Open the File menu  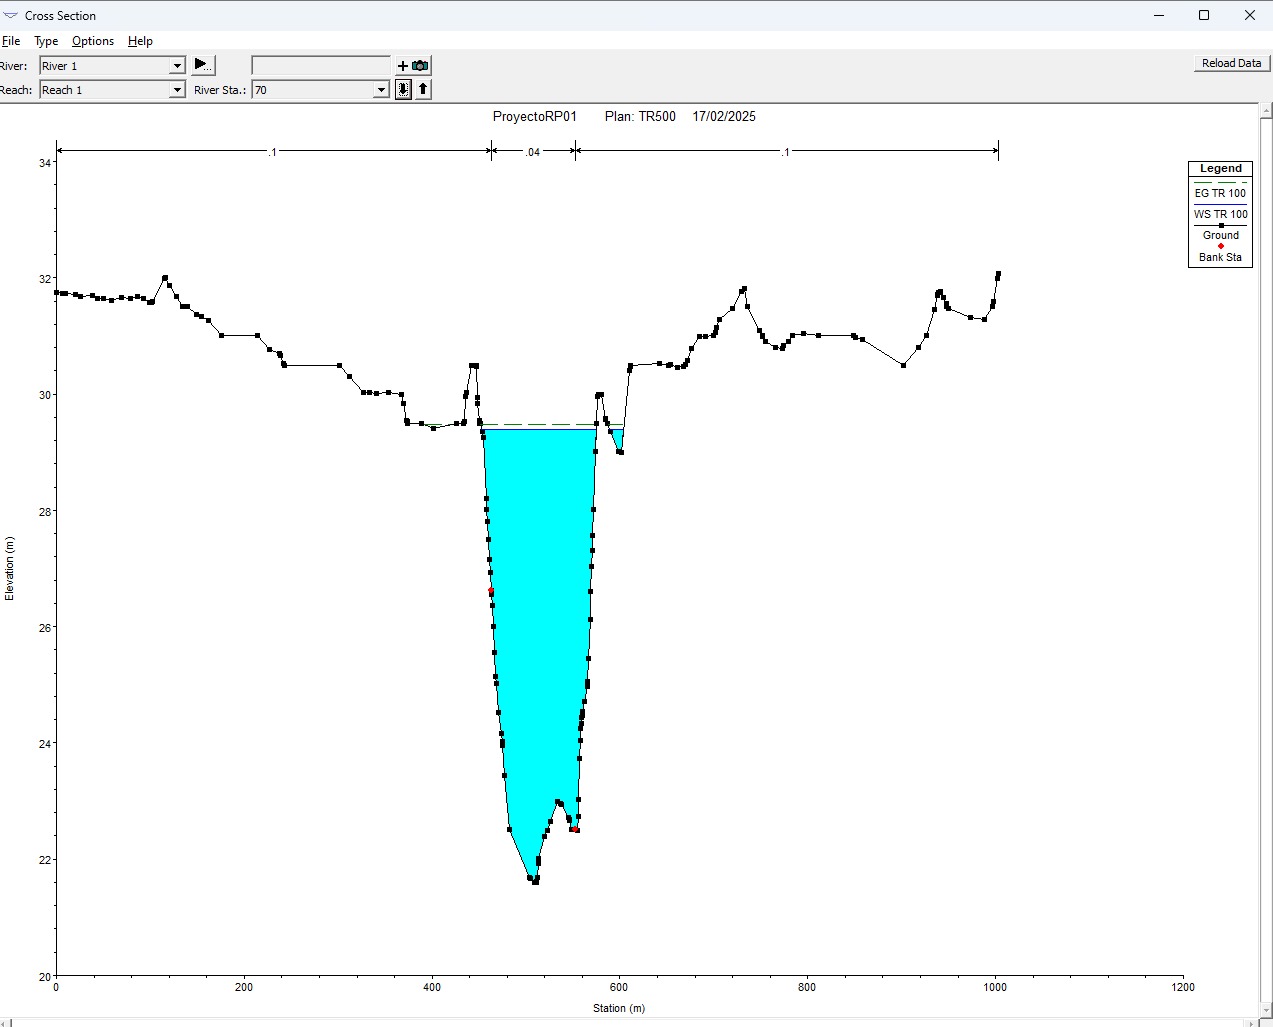[11, 41]
